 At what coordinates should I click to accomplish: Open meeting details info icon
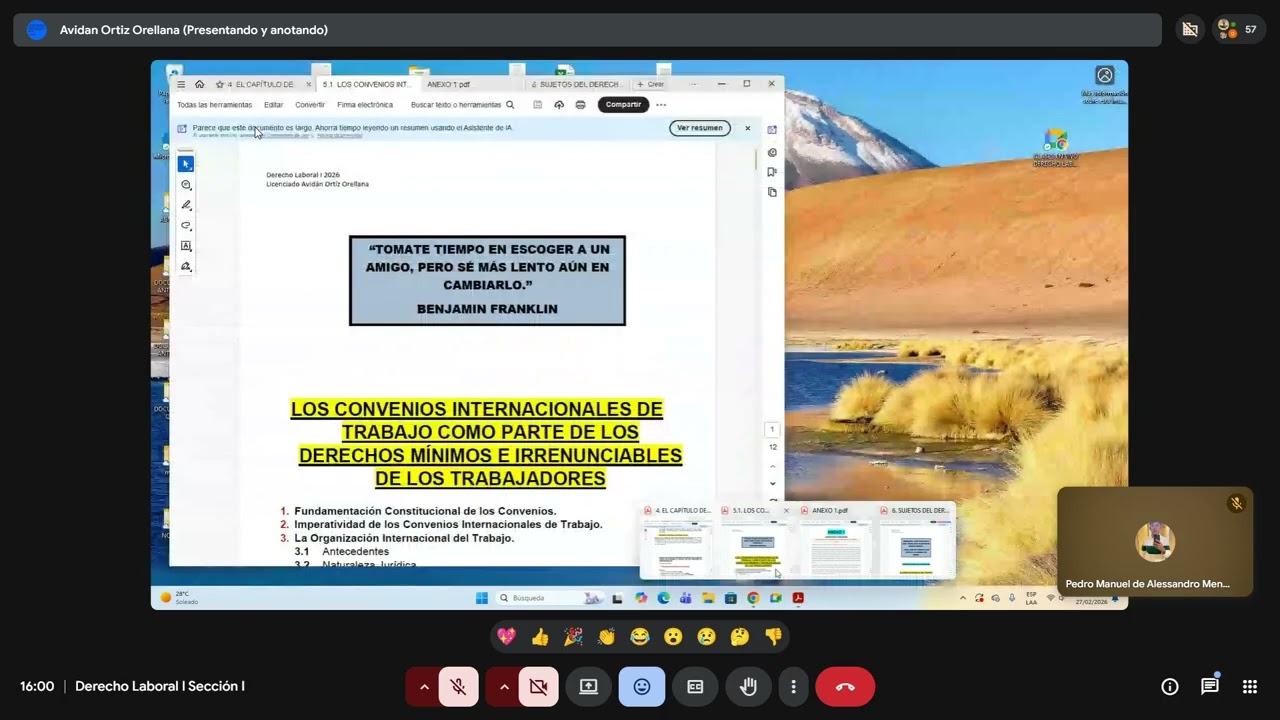point(1170,687)
